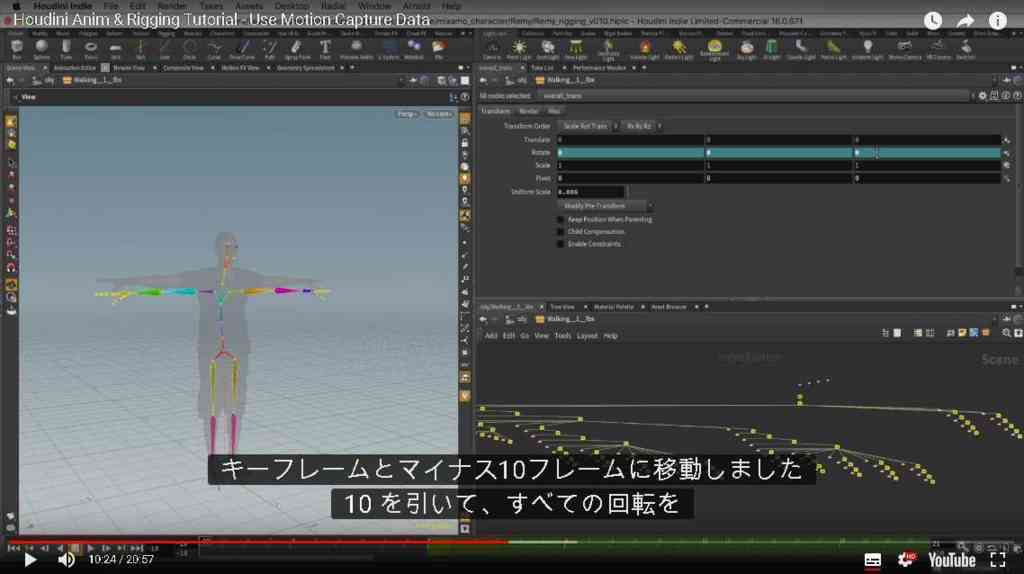This screenshot has height=574, width=1024.
Task: Select the Box shelf tool
Action: (x=17, y=48)
